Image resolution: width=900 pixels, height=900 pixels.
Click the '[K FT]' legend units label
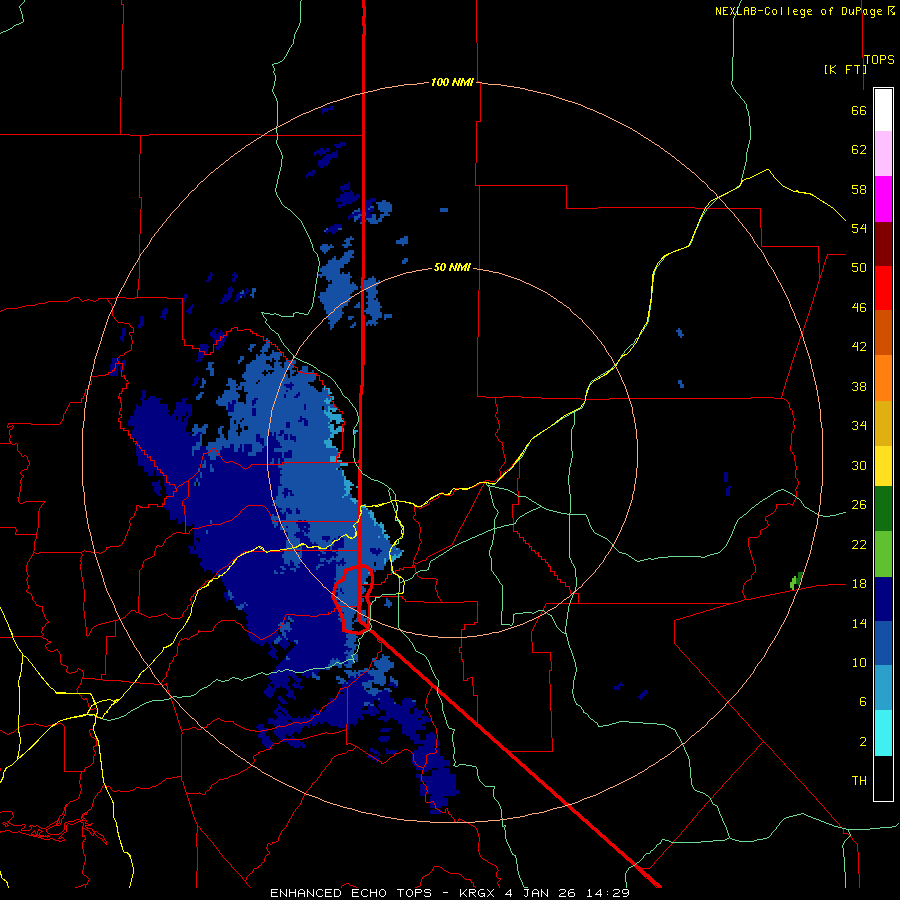[845, 69]
